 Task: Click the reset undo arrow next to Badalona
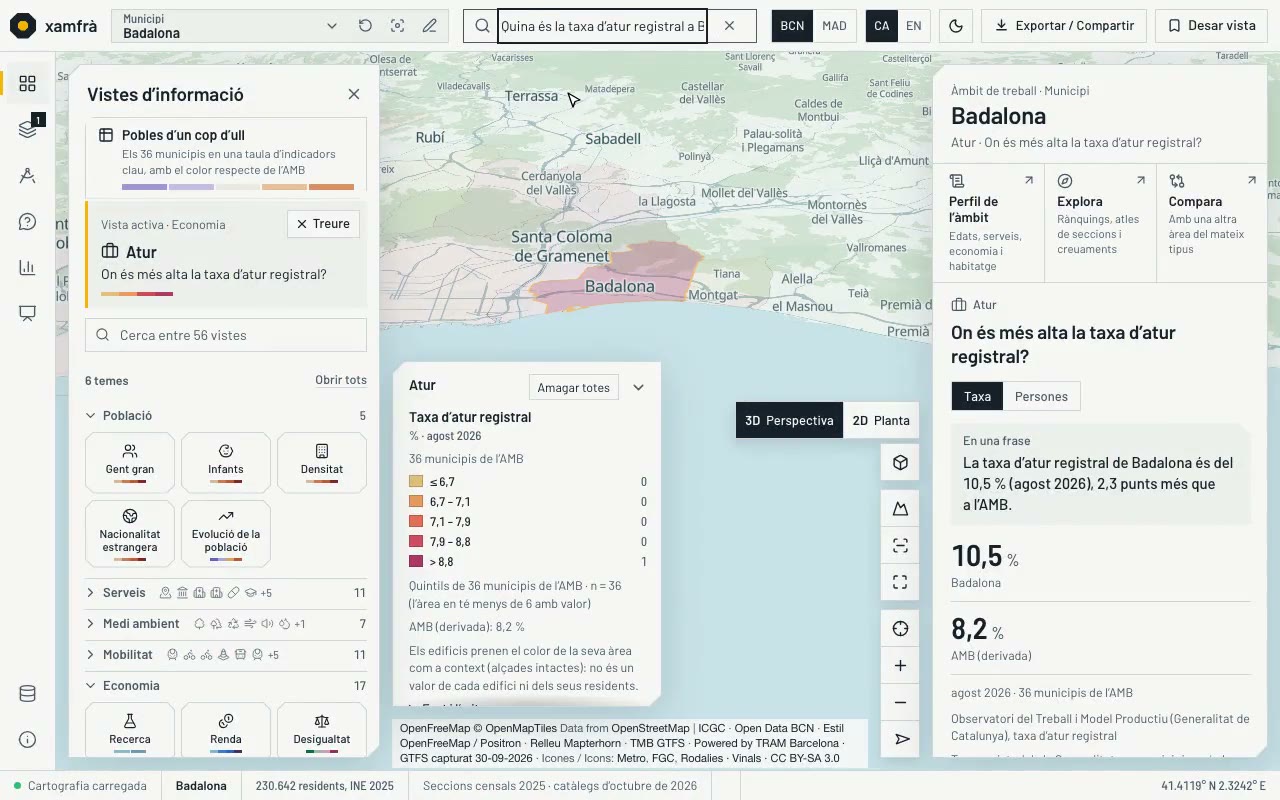coord(365,26)
